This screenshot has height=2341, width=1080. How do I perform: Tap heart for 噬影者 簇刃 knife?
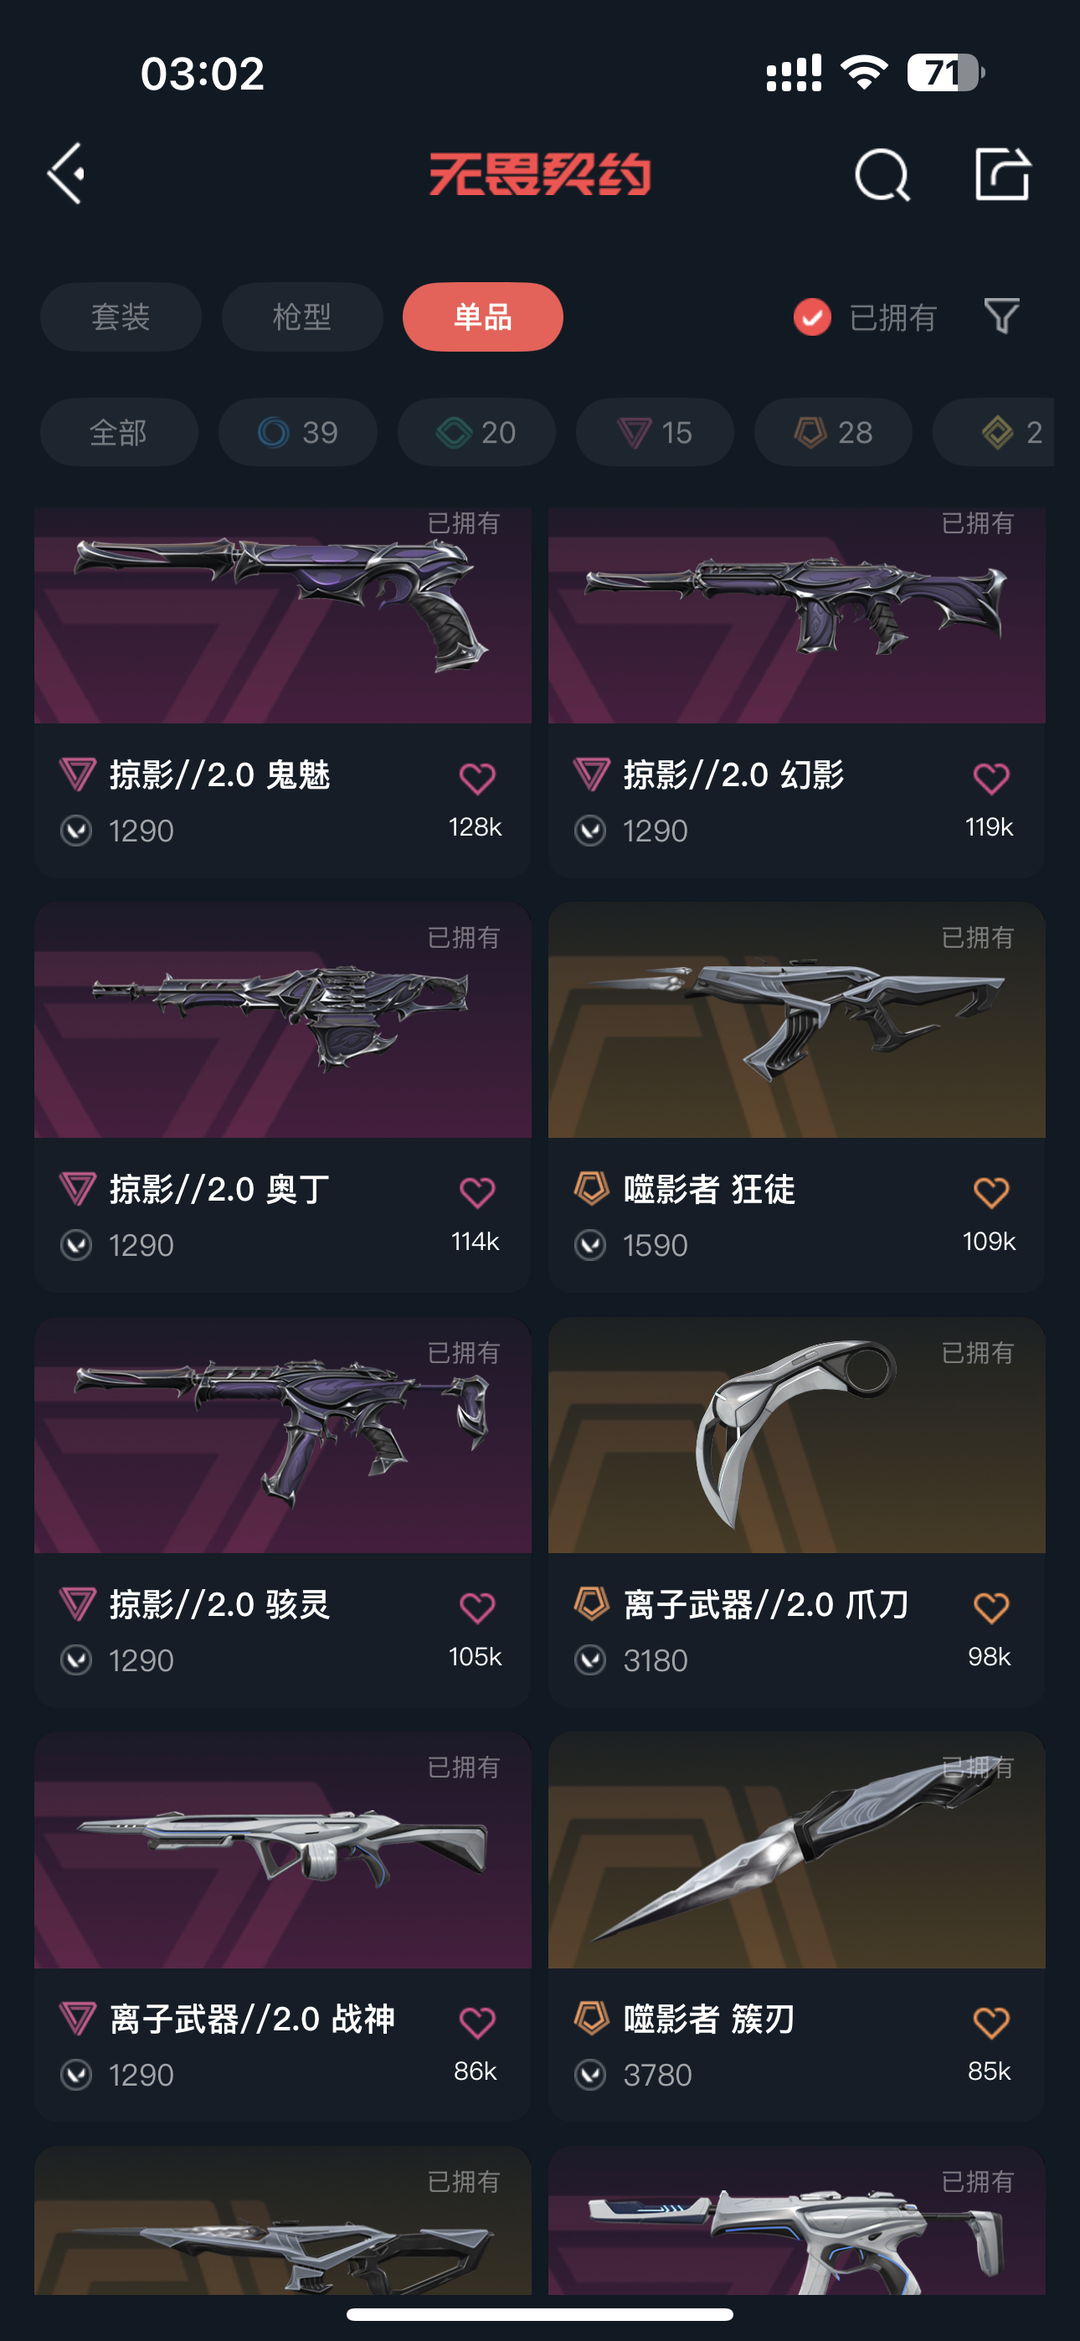click(991, 2023)
